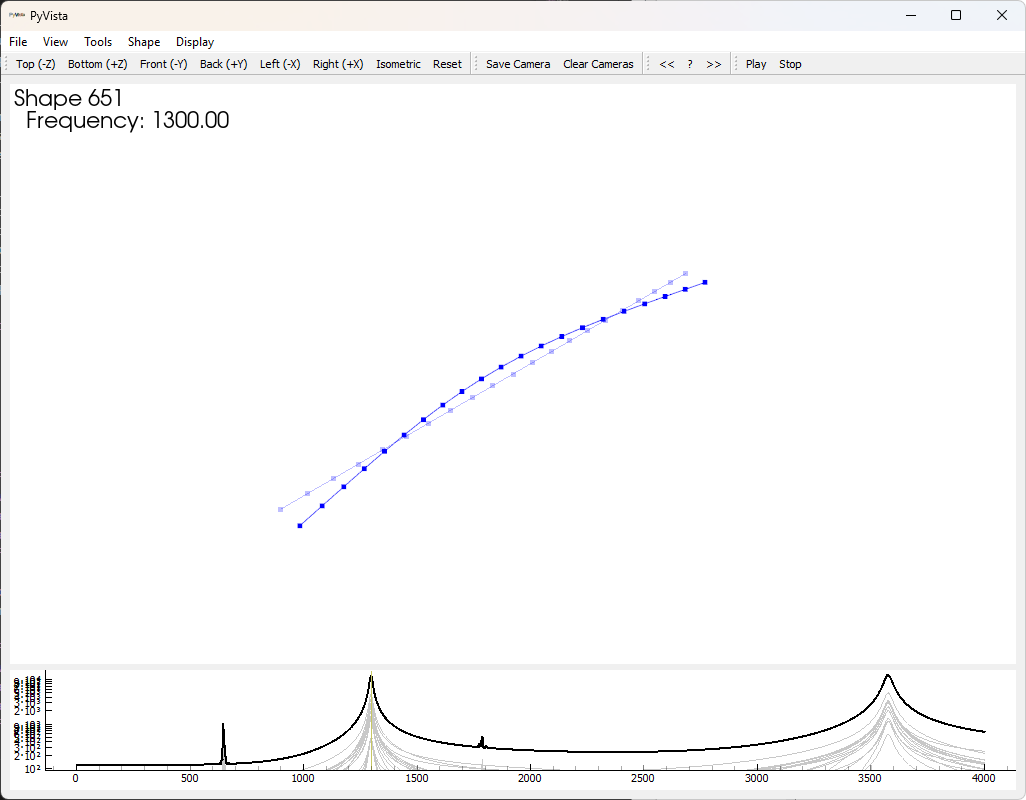Open the View menu
This screenshot has height=800, width=1026.
point(56,42)
